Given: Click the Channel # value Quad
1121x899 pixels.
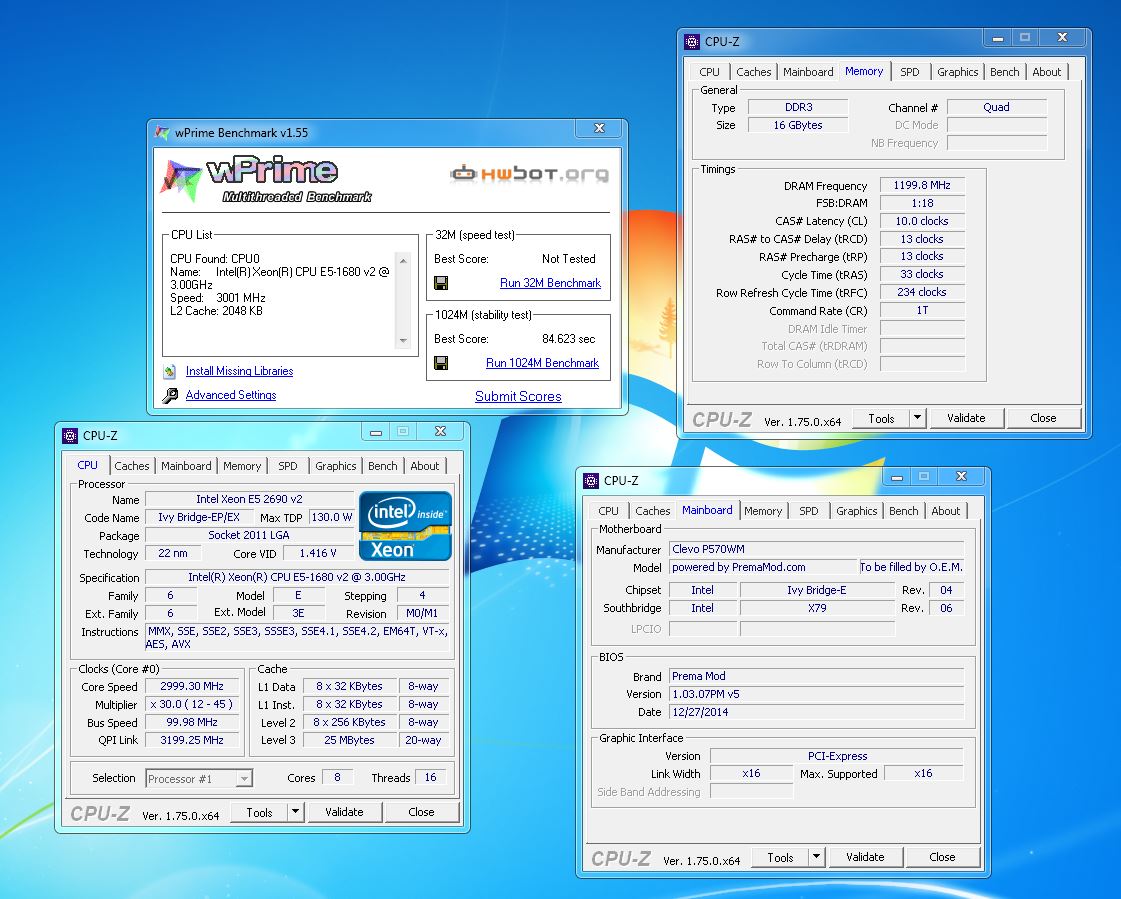Looking at the screenshot, I should click(997, 107).
